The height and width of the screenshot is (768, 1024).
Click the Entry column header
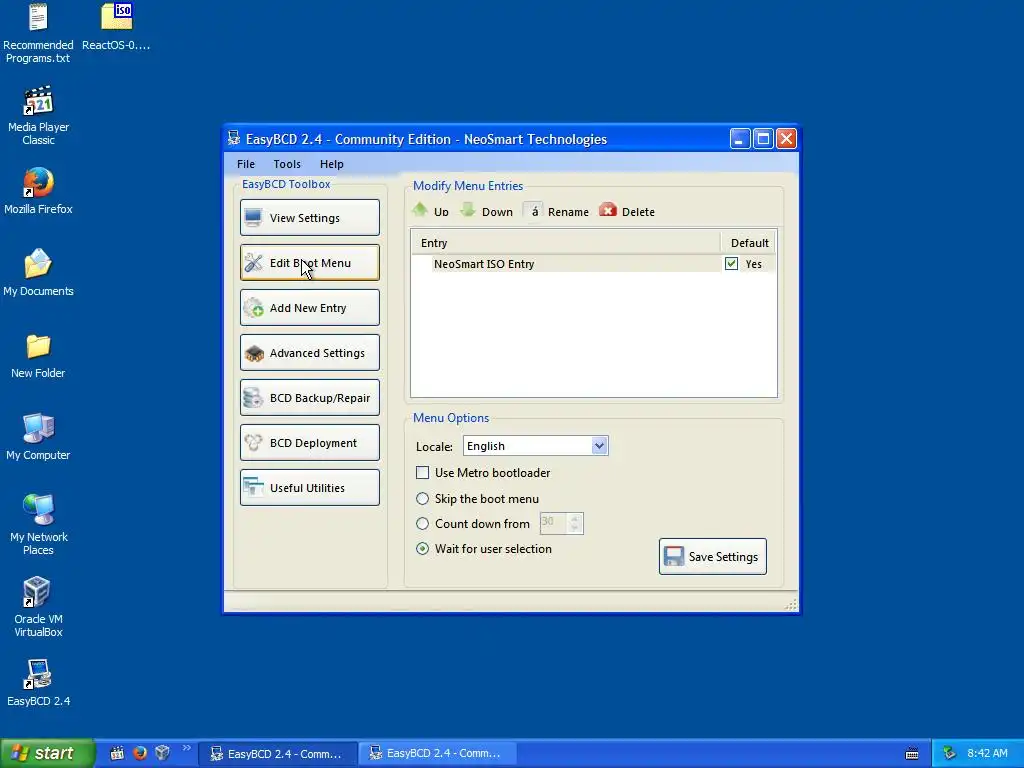click(x=566, y=243)
